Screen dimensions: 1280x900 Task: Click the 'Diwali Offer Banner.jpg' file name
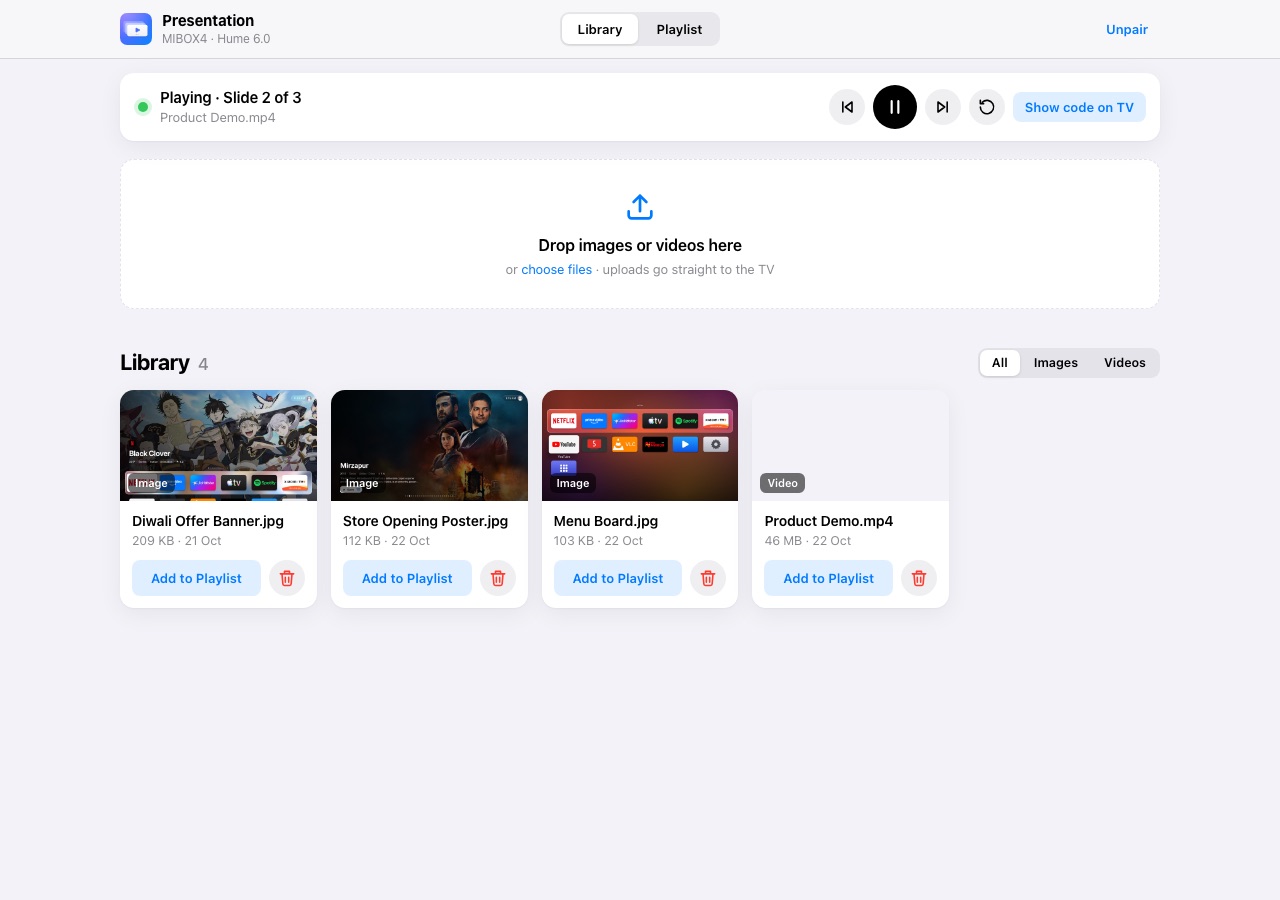coord(208,521)
